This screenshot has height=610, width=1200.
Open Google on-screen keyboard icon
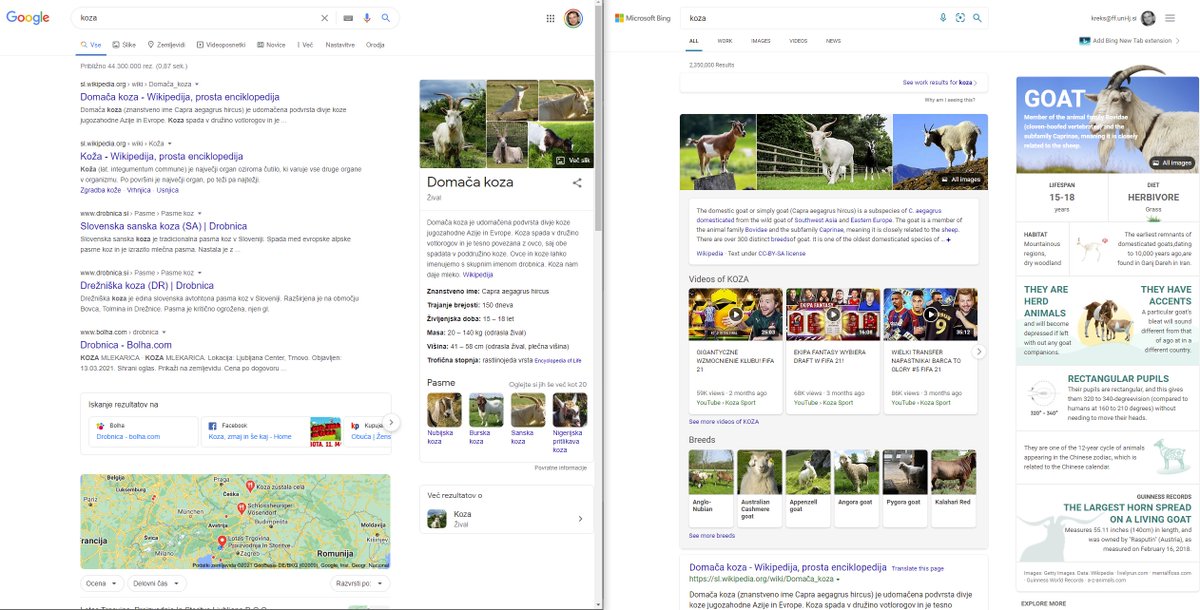(x=348, y=18)
